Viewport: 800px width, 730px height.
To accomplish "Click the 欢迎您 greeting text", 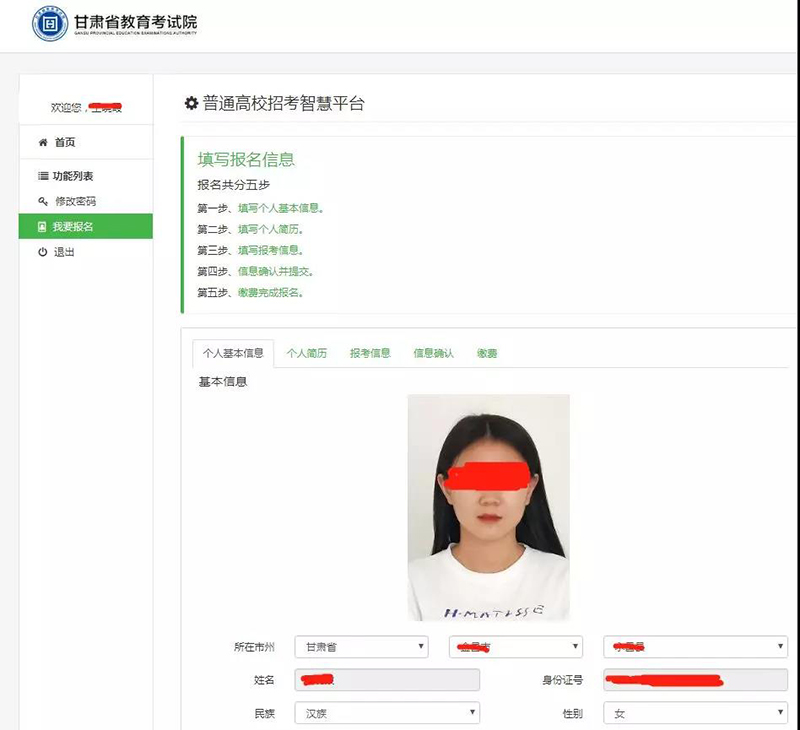I will pyautogui.click(x=66, y=108).
